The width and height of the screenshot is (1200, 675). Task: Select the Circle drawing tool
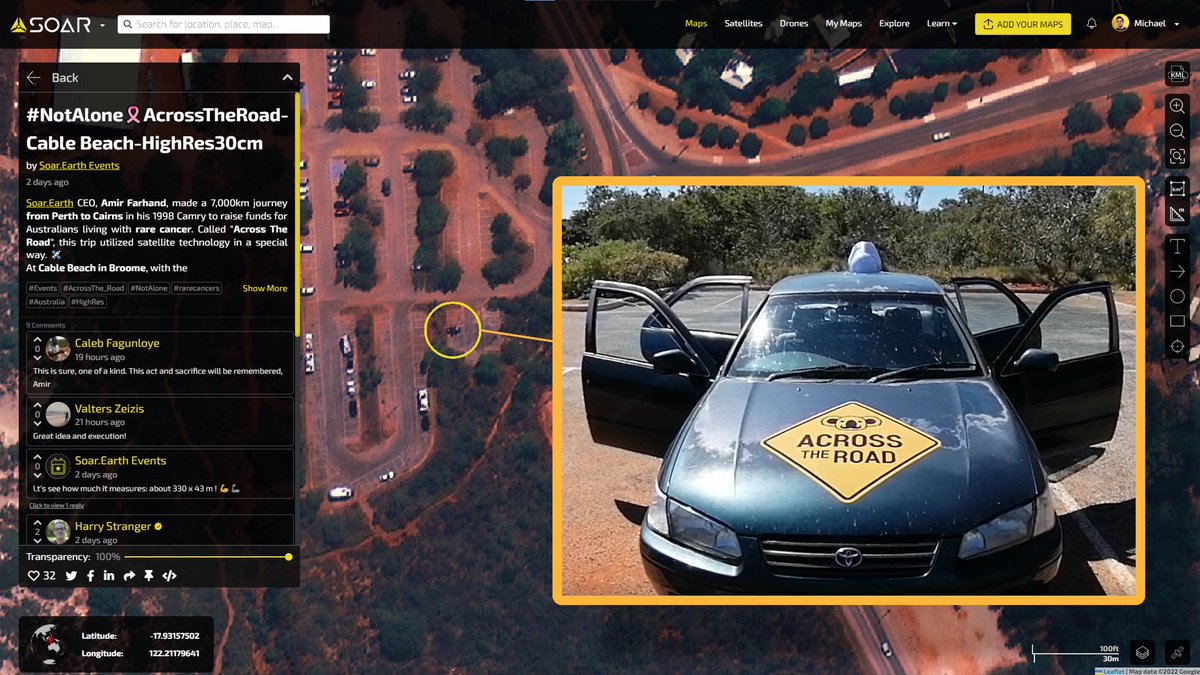click(1177, 296)
